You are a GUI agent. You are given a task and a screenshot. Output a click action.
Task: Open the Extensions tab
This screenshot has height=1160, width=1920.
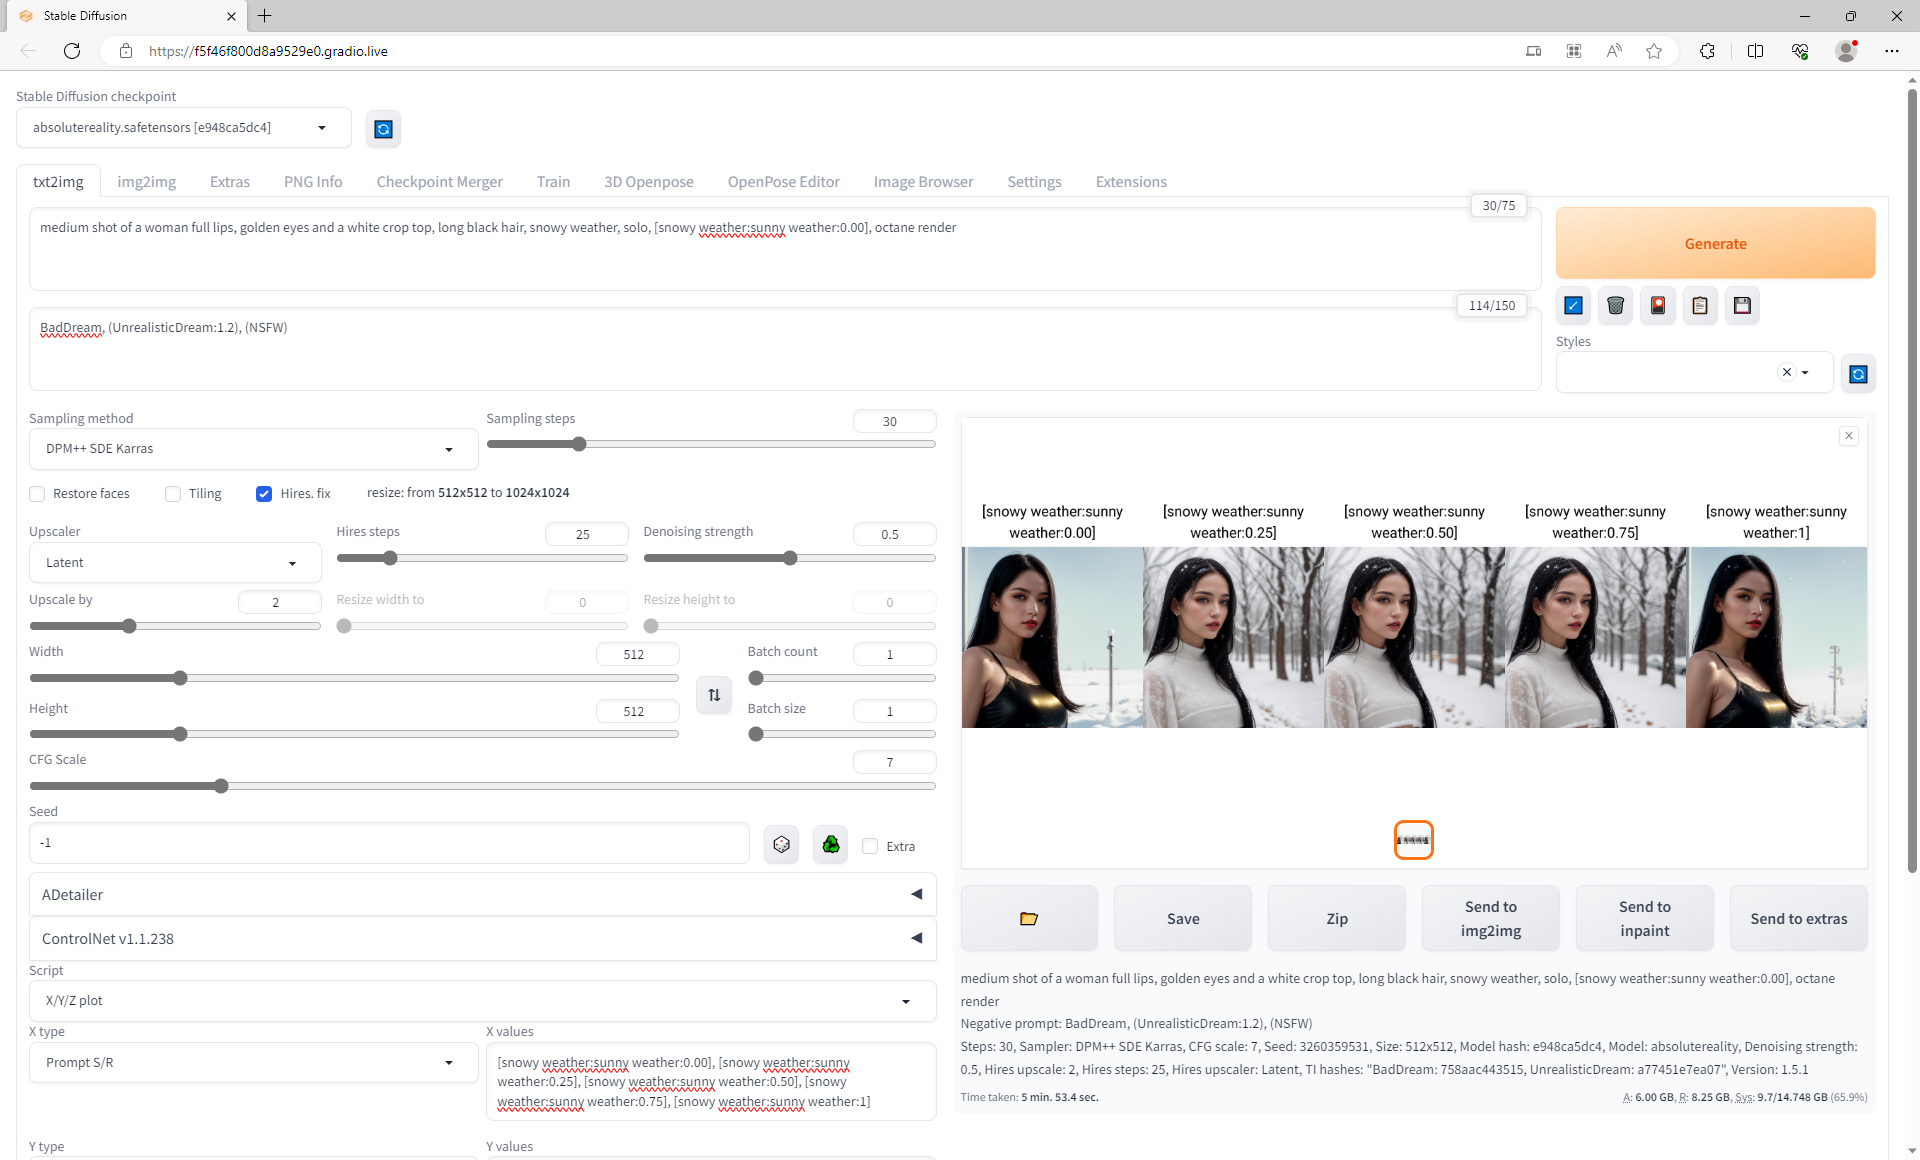(x=1130, y=182)
